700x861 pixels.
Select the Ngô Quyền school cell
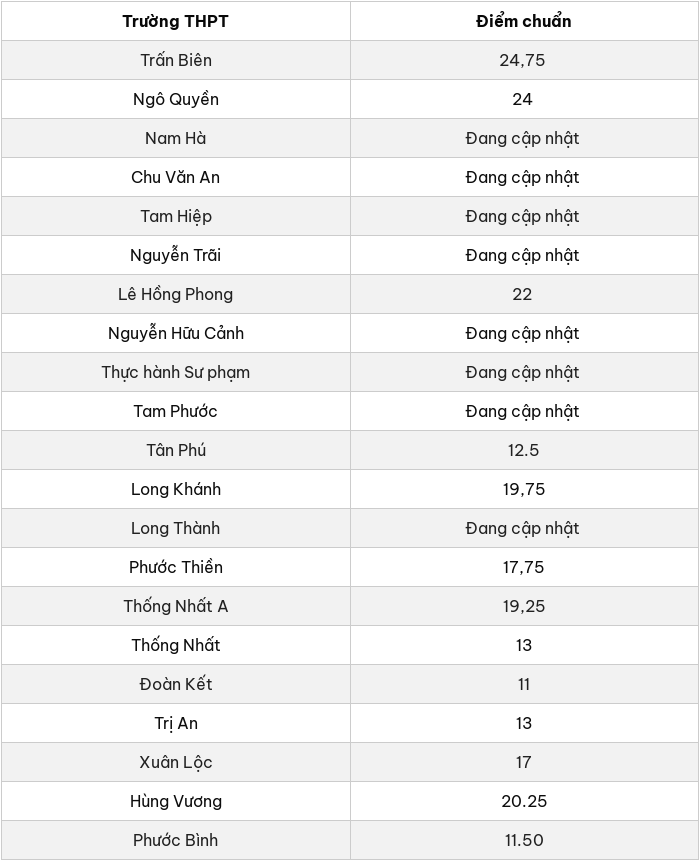176,99
